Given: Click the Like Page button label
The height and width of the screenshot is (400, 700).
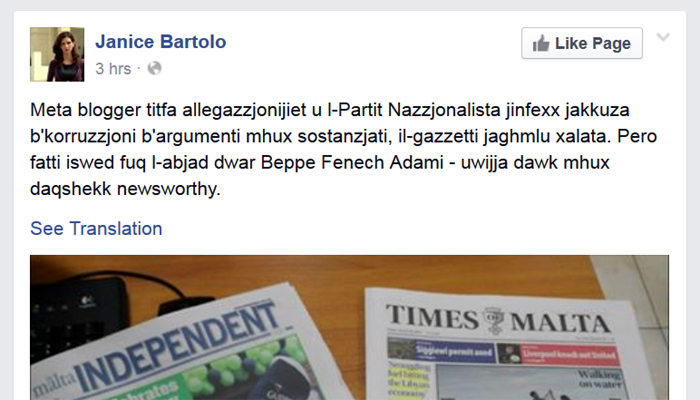Looking at the screenshot, I should click(592, 43).
